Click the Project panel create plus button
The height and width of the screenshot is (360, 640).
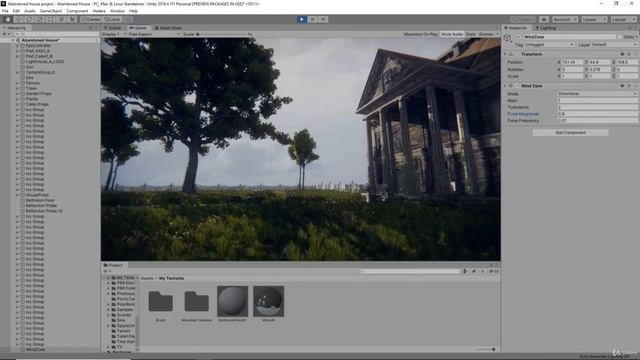(107, 271)
